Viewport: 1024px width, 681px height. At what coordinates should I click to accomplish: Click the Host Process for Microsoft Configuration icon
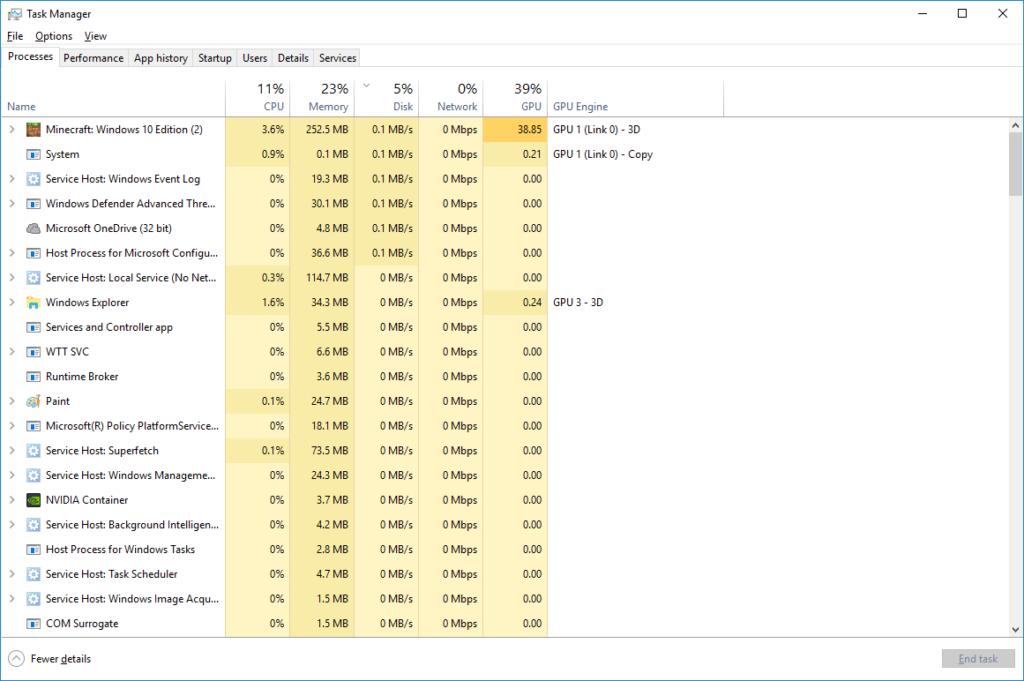33,253
